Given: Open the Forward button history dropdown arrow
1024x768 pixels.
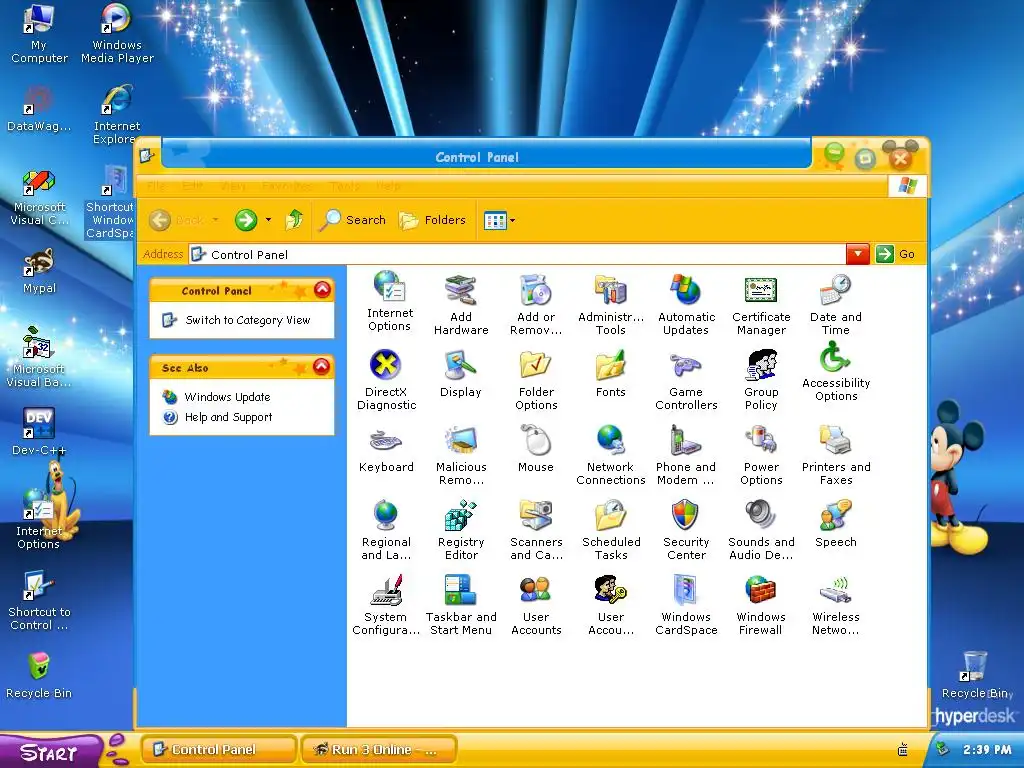Looking at the screenshot, I should (268, 220).
